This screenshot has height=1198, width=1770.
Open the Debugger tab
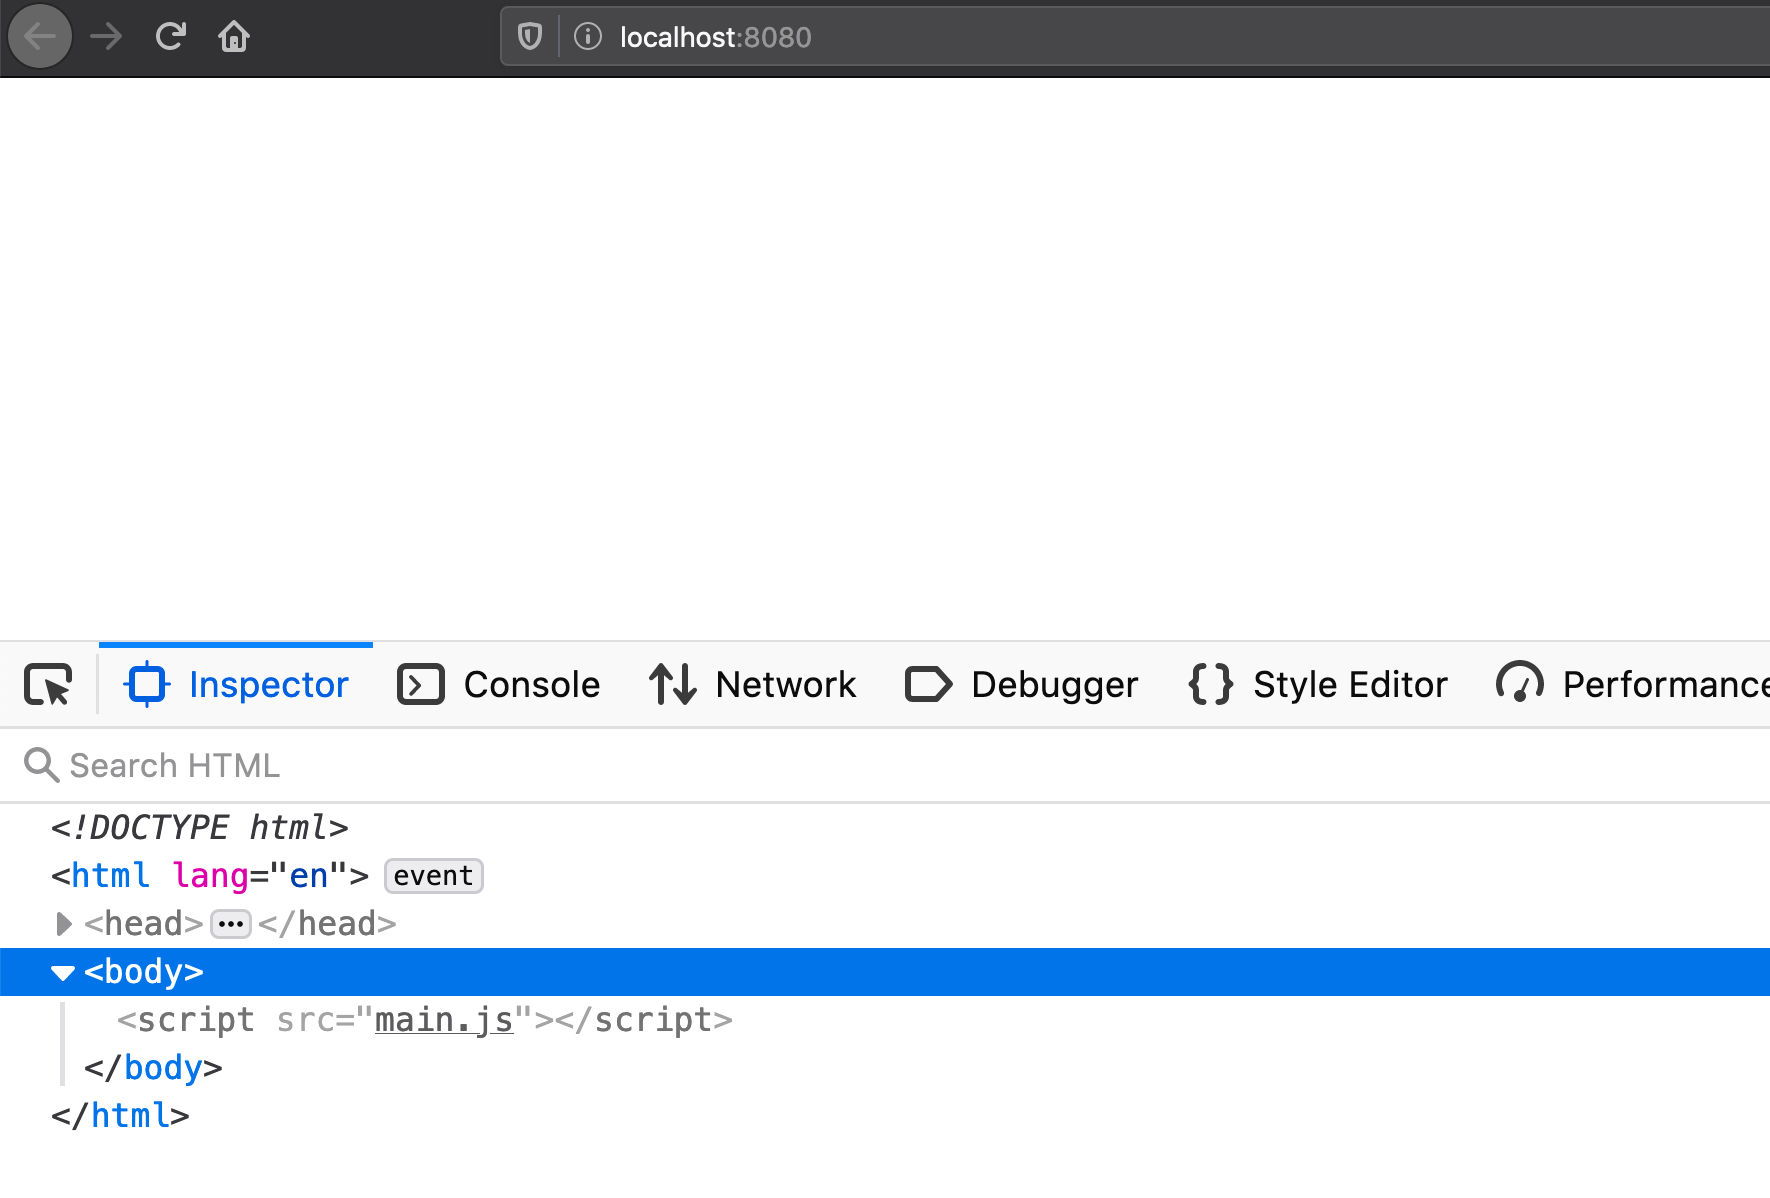click(x=1021, y=685)
